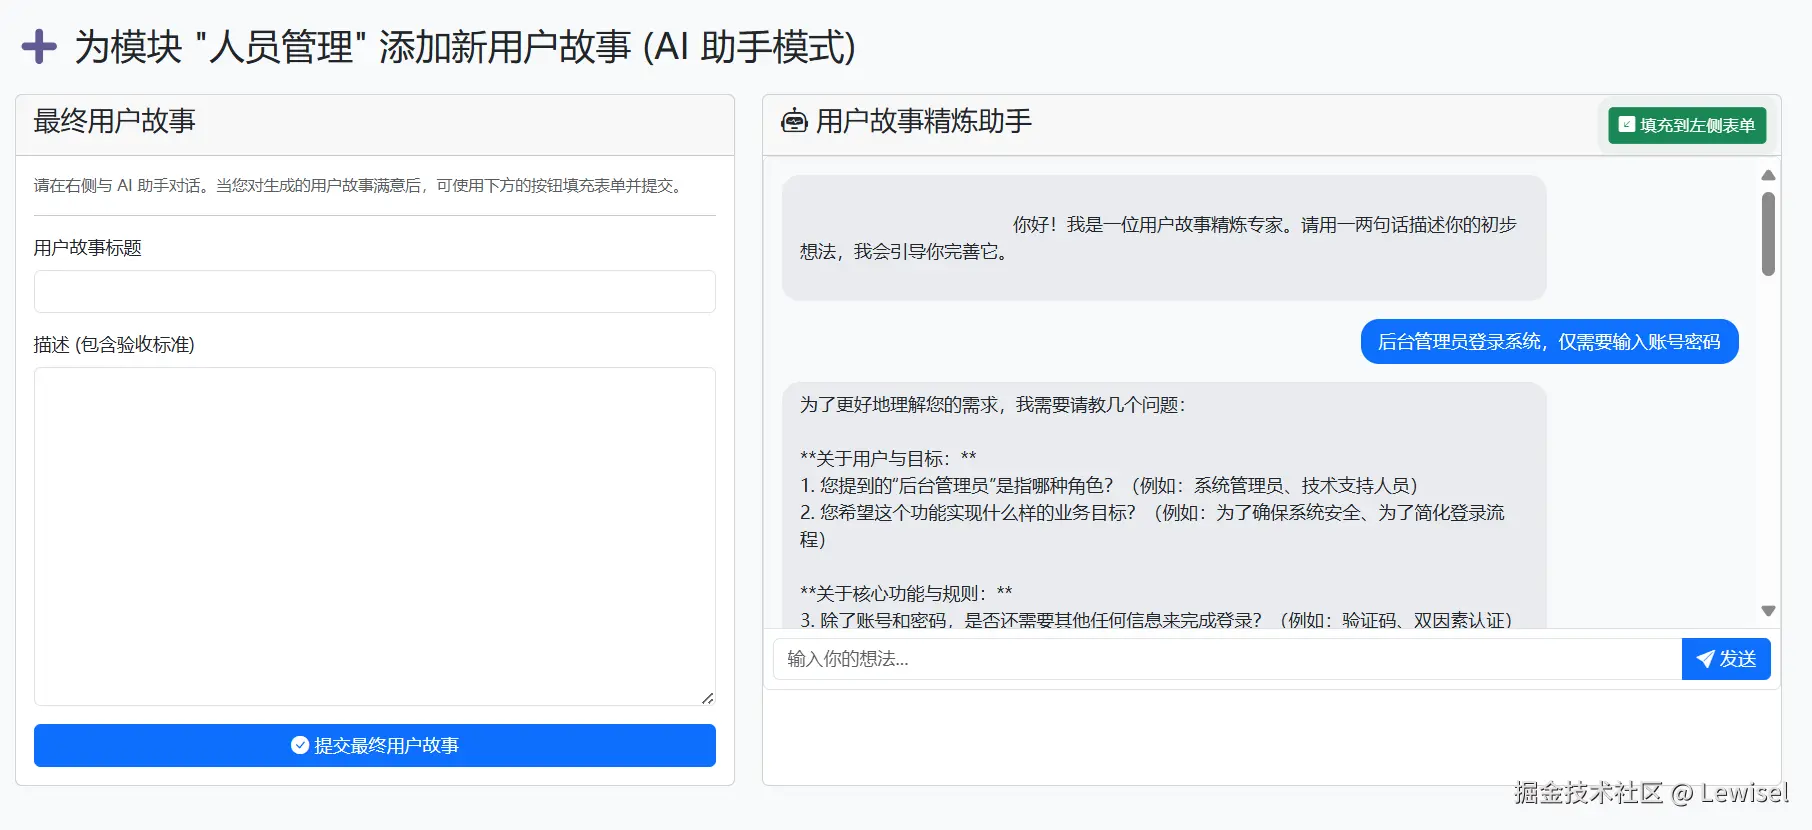Click the chat scrollbar up arrow
Image resolution: width=1812 pixels, height=830 pixels.
pos(1768,175)
